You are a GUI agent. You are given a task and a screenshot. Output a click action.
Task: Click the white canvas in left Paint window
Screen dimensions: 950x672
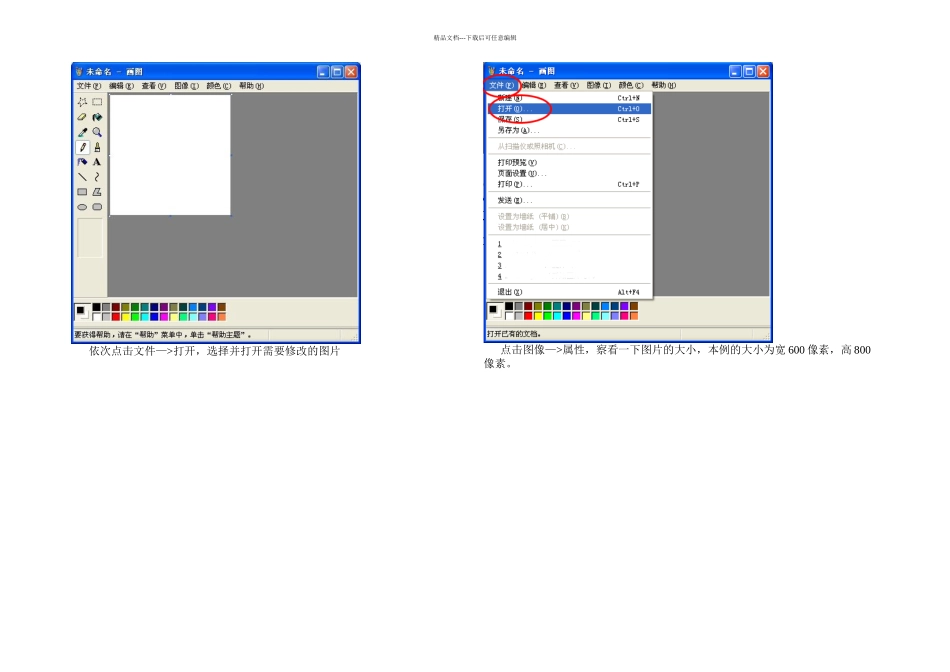pyautogui.click(x=170, y=155)
